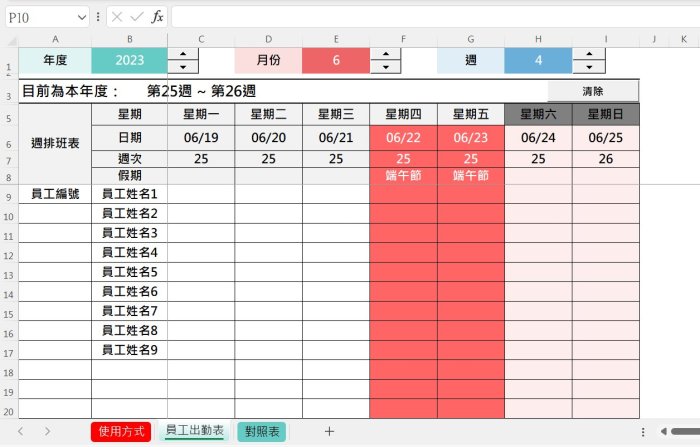Image resolution: width=700 pixels, height=447 pixels.
Task: Click inside the formula bar input field
Action: [x=430, y=17]
